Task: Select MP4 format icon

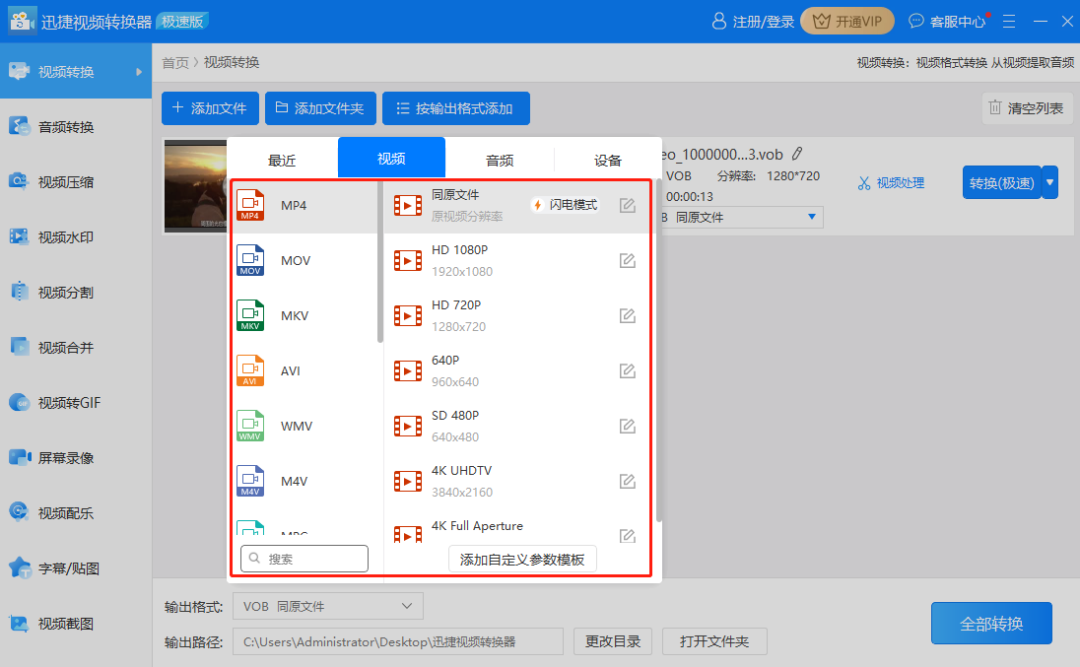Action: click(250, 205)
